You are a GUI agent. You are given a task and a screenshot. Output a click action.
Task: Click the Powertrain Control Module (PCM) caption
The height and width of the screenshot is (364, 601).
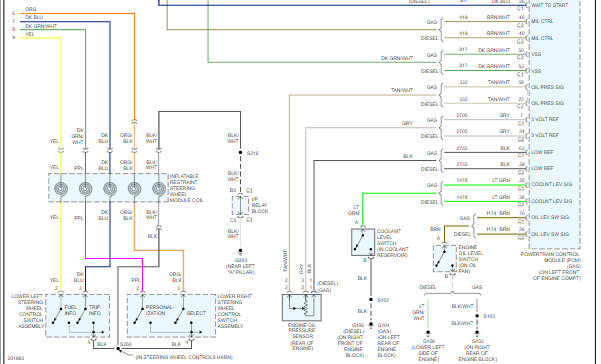pyautogui.click(x=550, y=266)
